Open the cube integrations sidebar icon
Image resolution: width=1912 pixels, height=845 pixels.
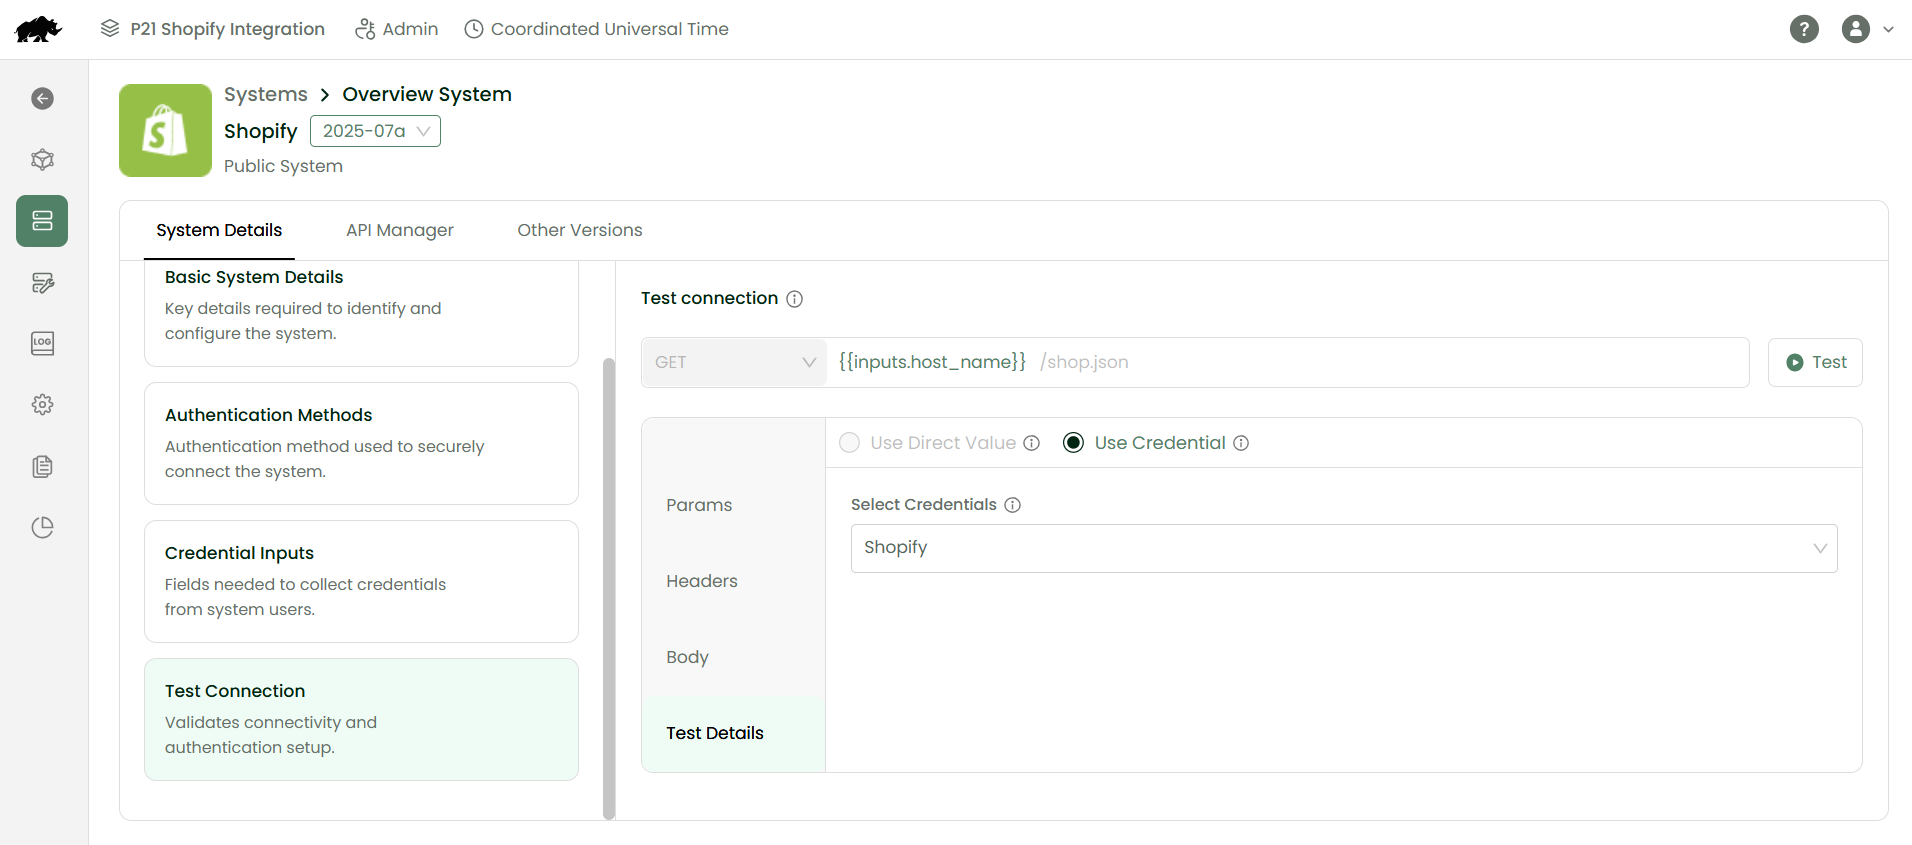pos(42,159)
